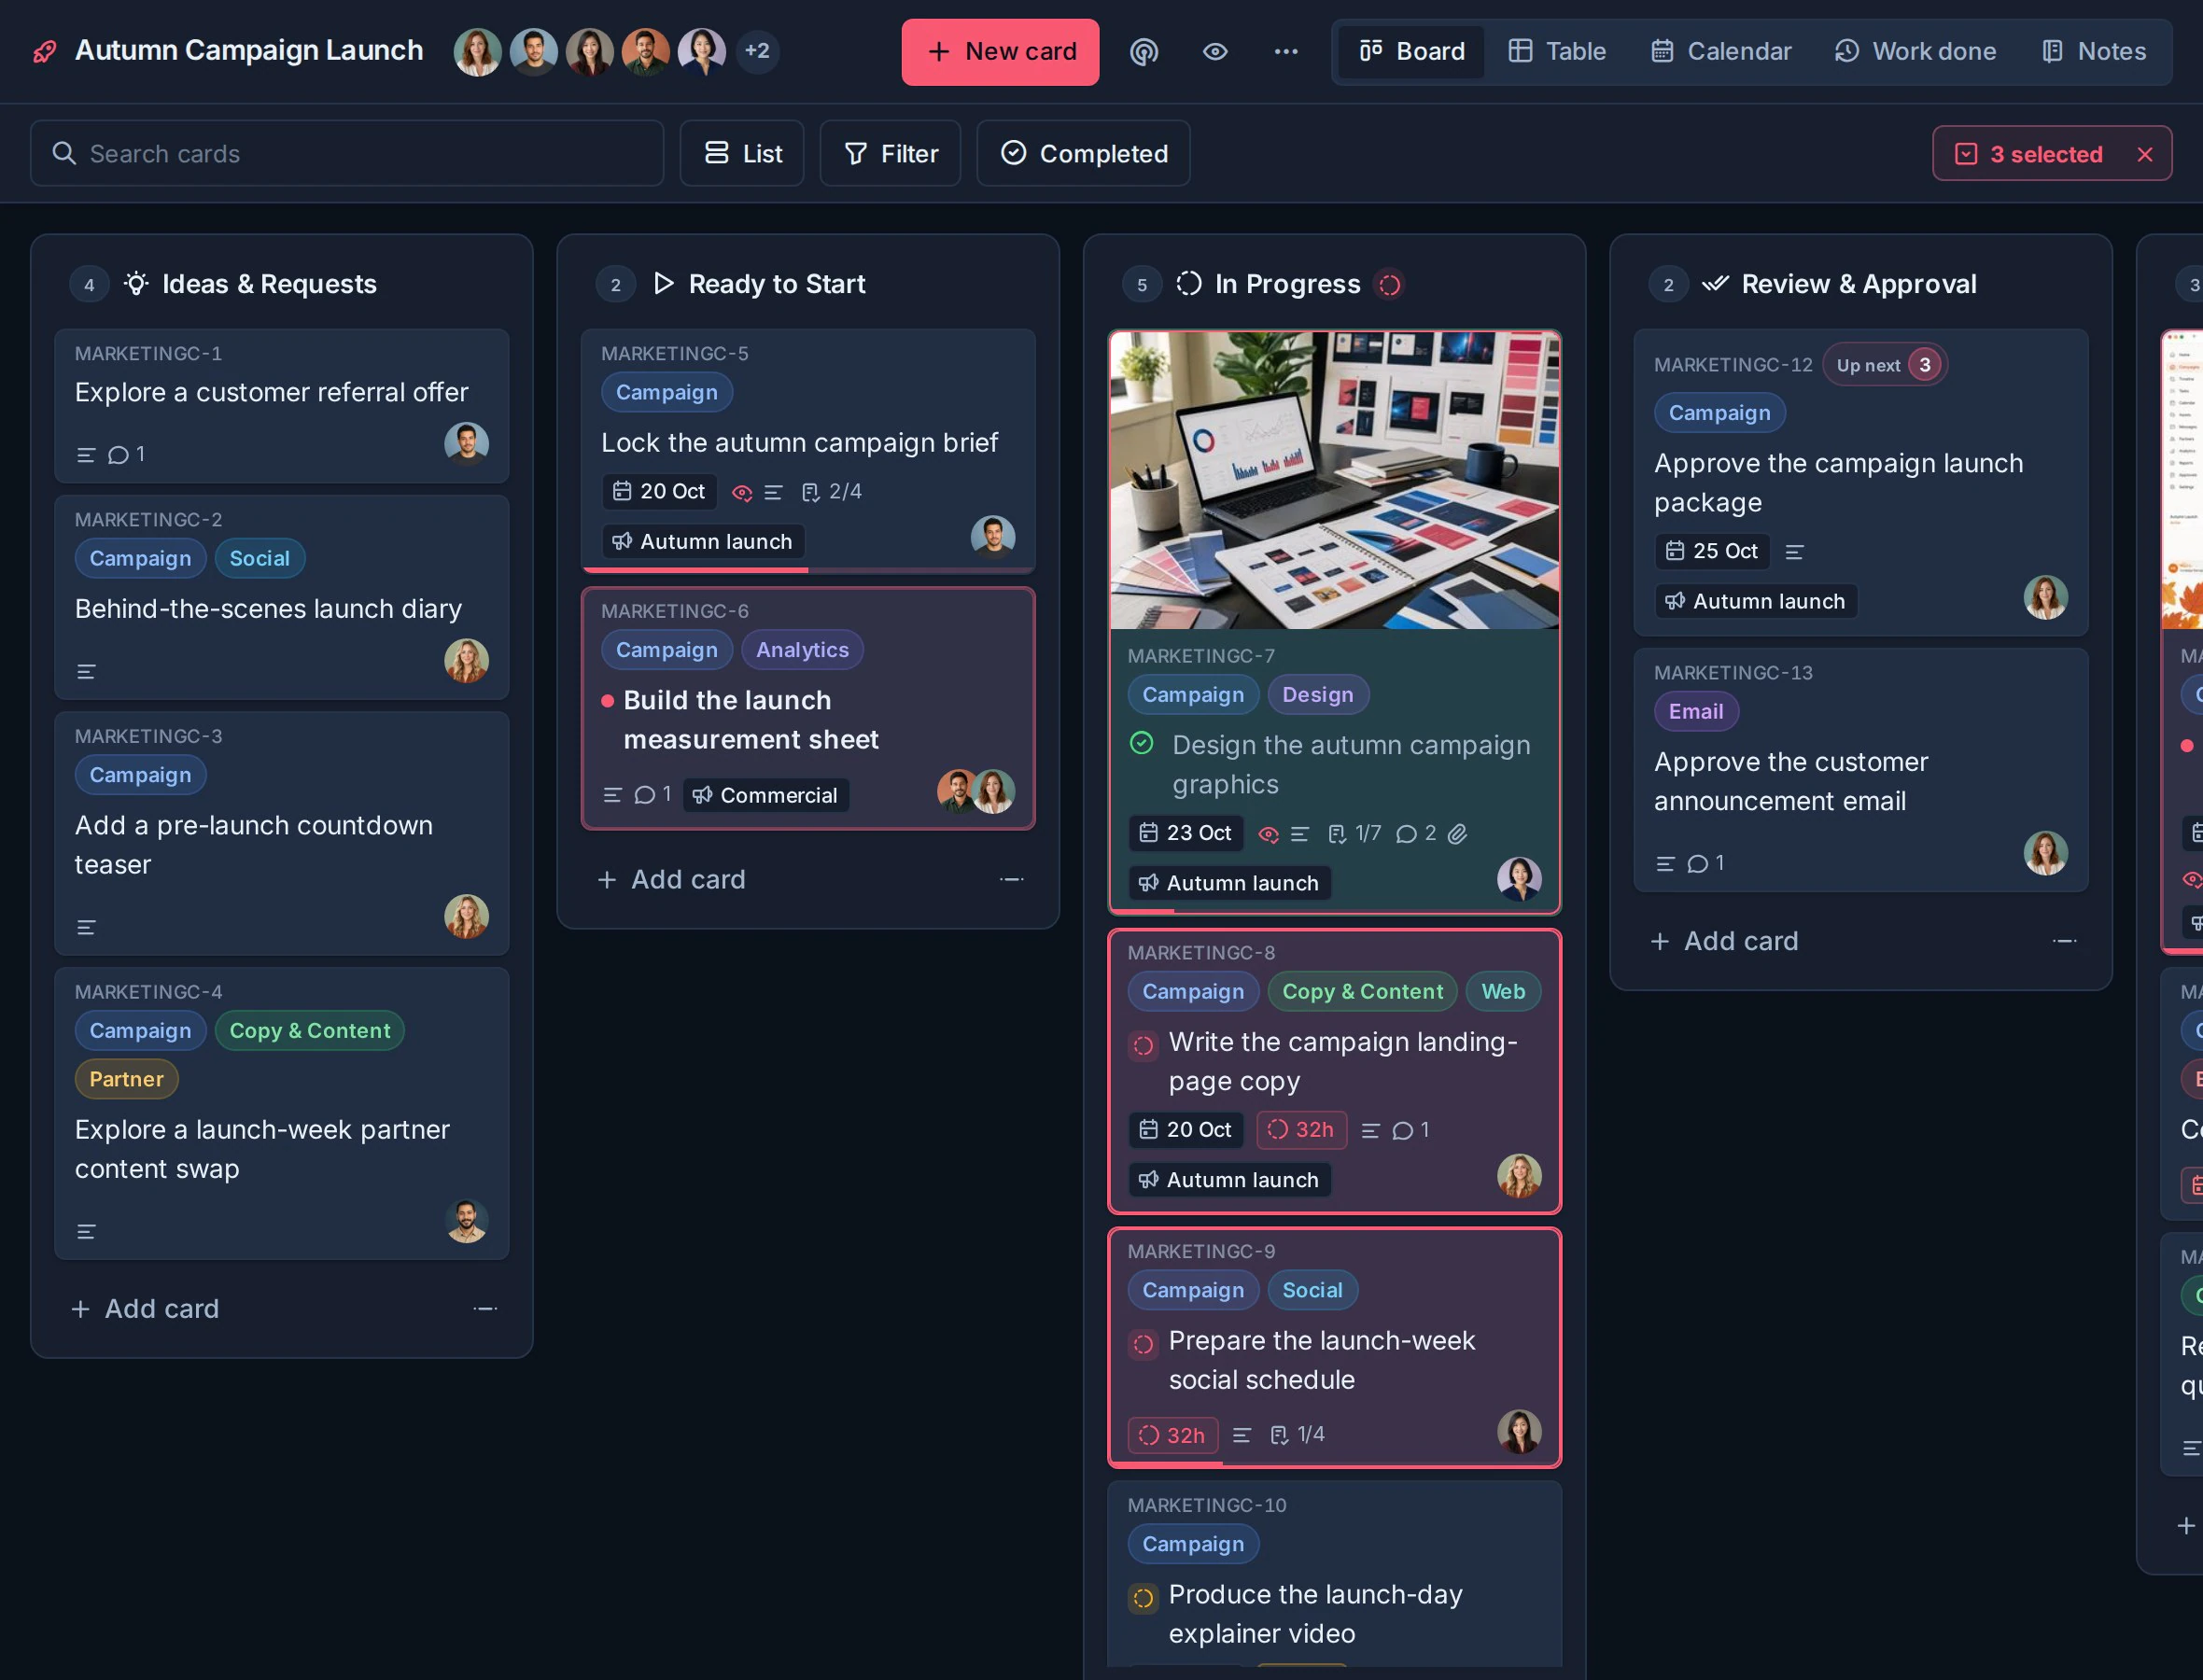Toggle status circle on Prepare the launch-week social schedule

[1143, 1344]
